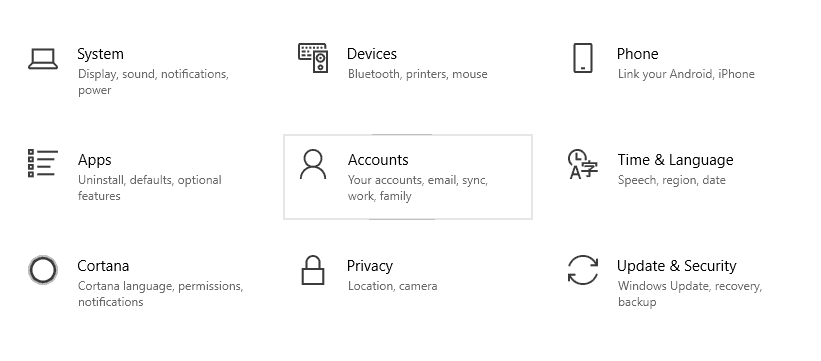The image size is (821, 361).
Task: Open the Phone settings heading
Action: [x=637, y=54]
